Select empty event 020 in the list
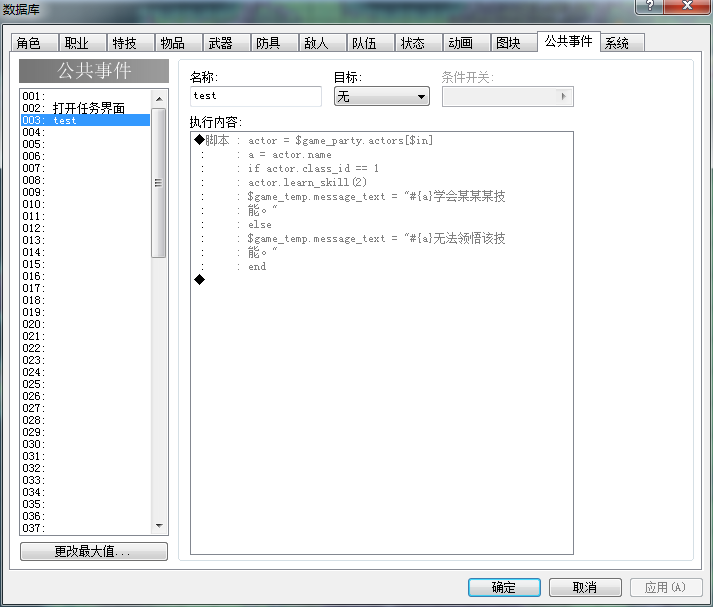The width and height of the screenshot is (713, 607). point(85,324)
